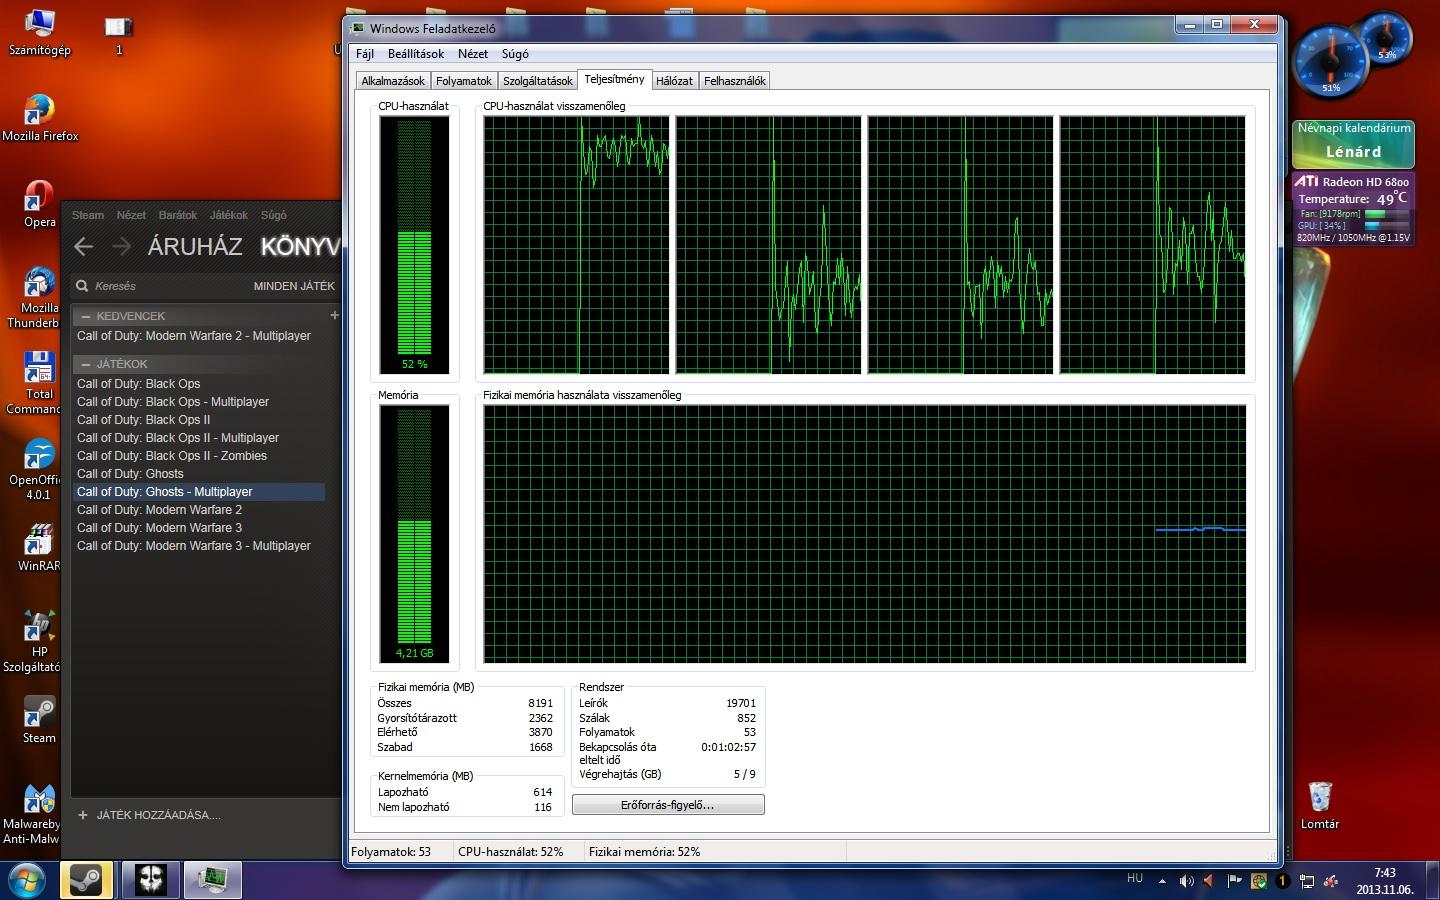Screen dimensions: 1440x900
Task: Select the Teljesítmény tab
Action: click(614, 79)
